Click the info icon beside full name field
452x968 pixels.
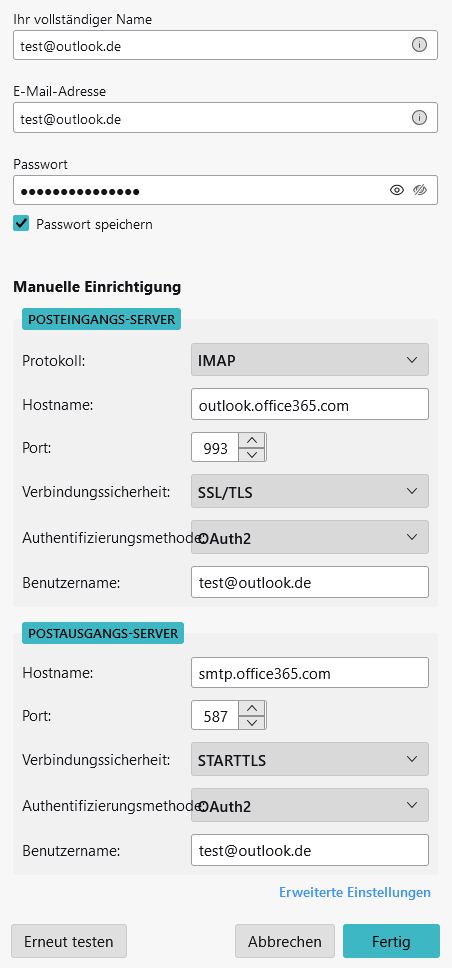(x=419, y=45)
